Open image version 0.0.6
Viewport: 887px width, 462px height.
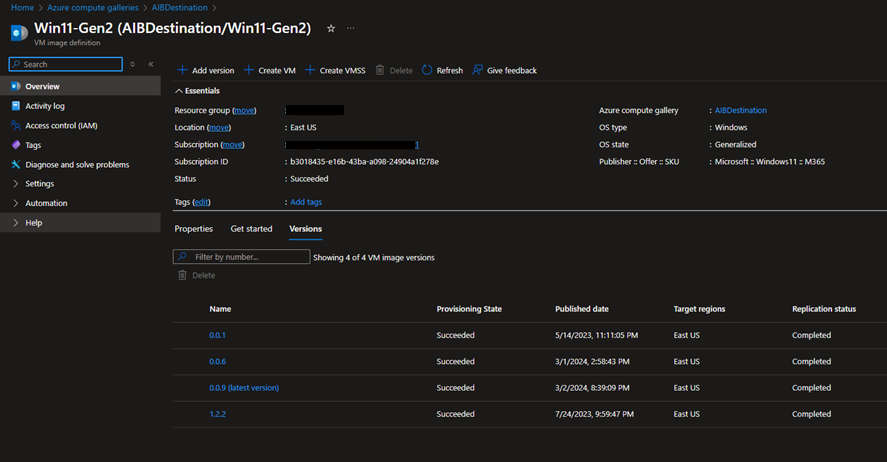217,361
